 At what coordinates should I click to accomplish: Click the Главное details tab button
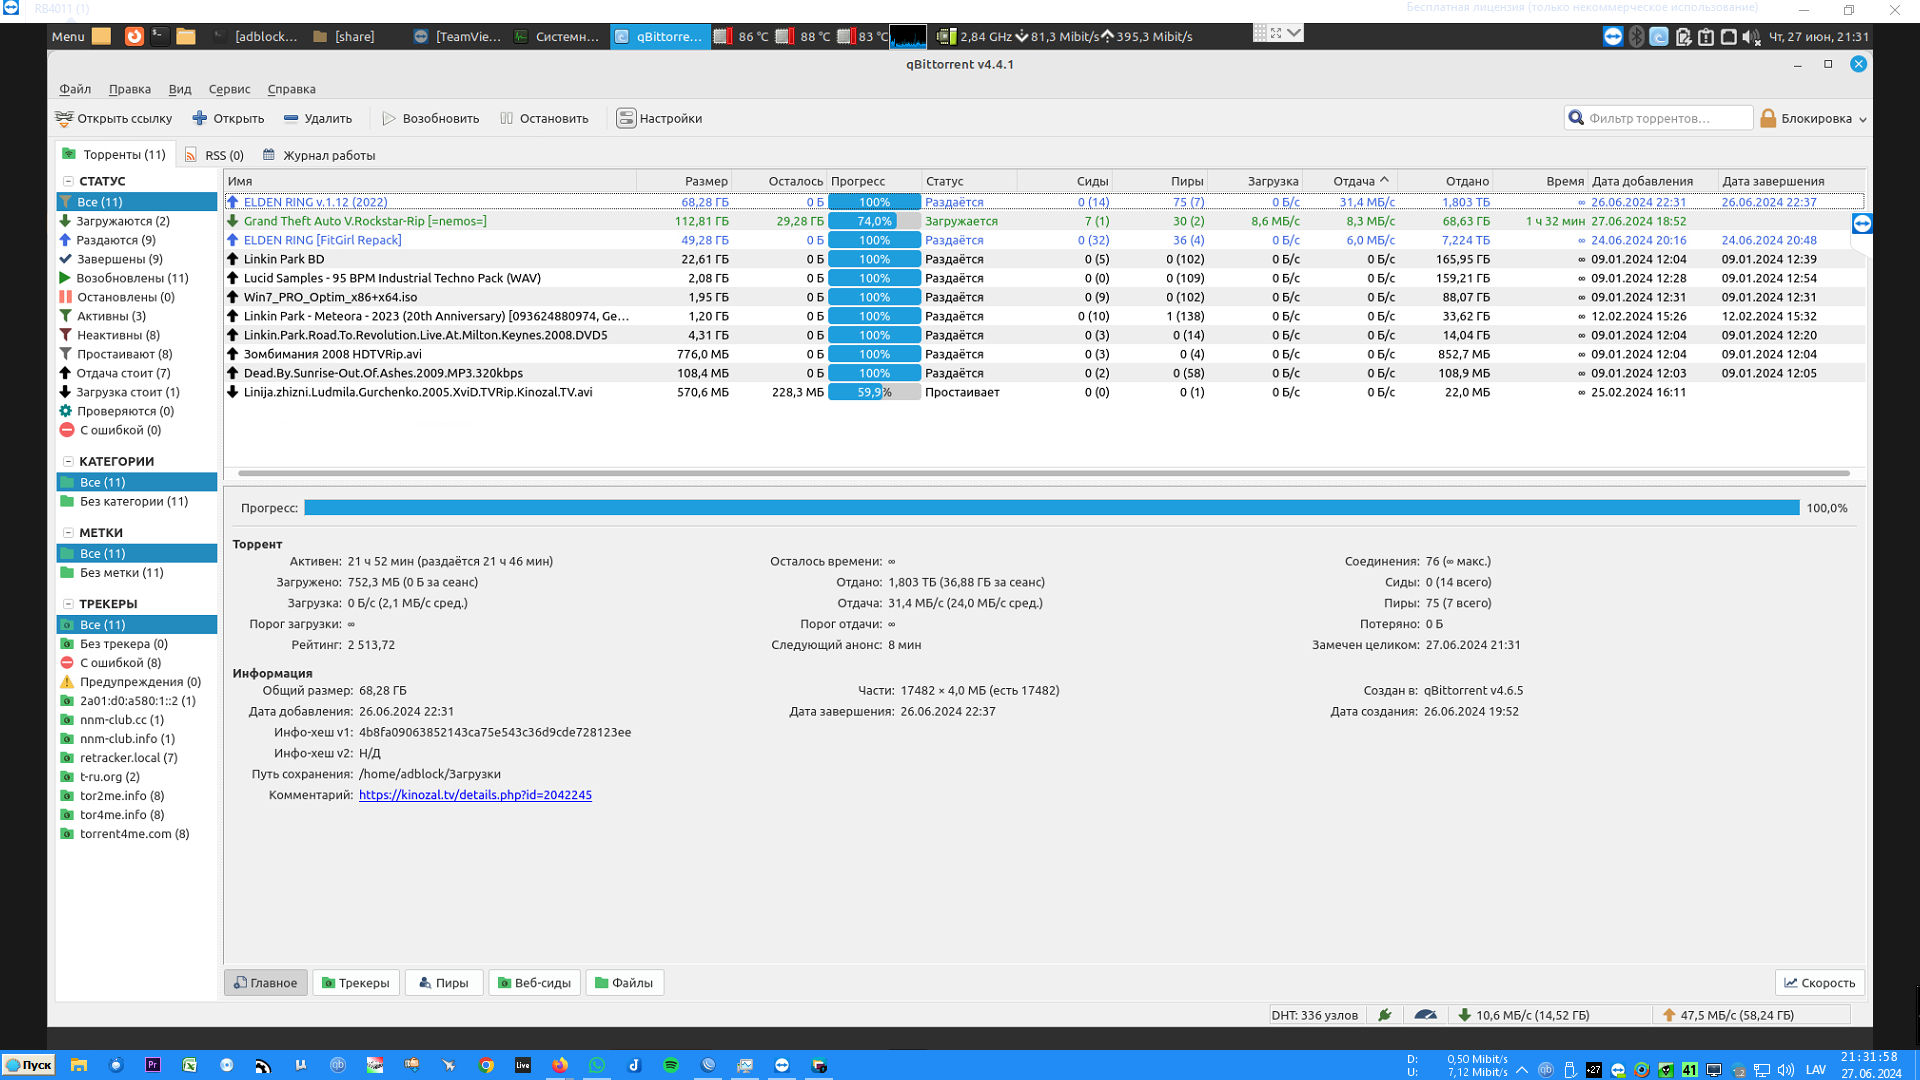point(266,983)
